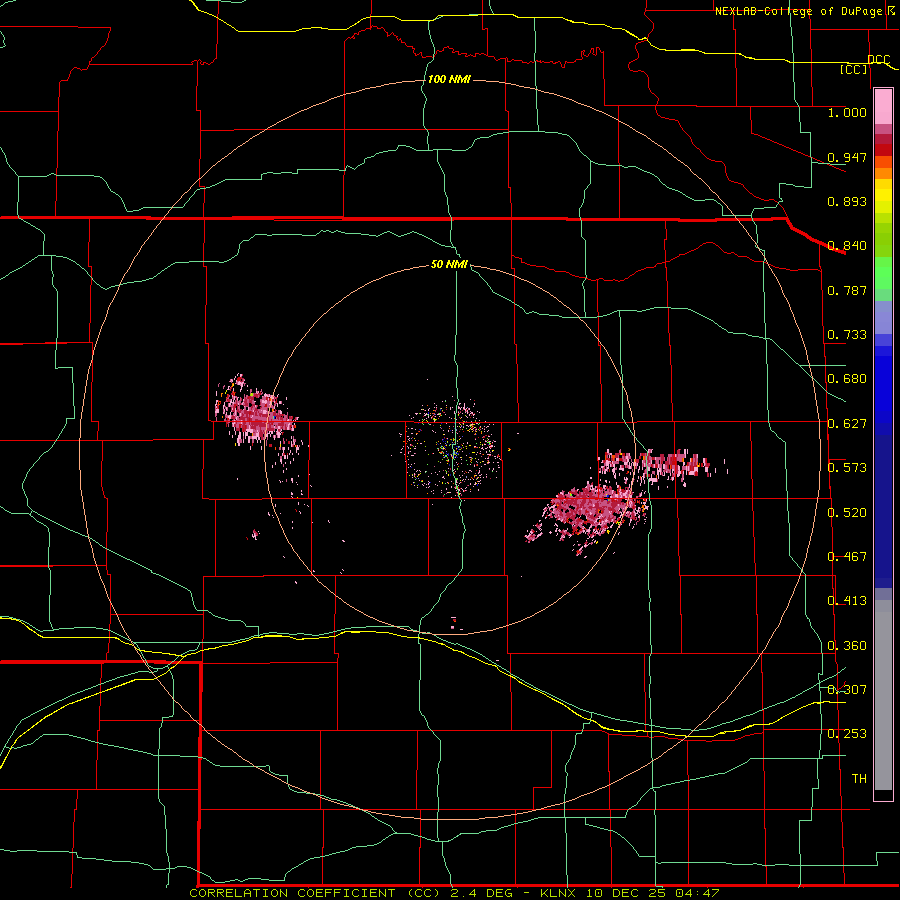Click the 100 NMI range ring label
This screenshot has width=900, height=900.
pyautogui.click(x=449, y=79)
